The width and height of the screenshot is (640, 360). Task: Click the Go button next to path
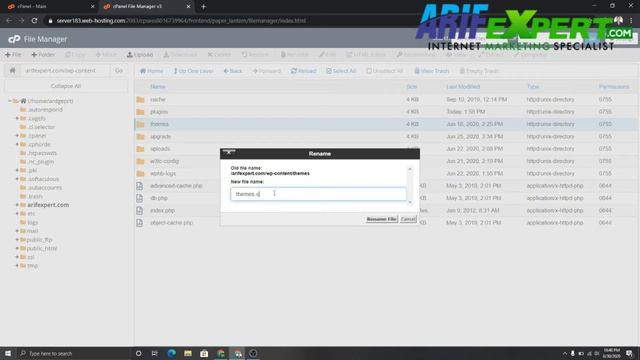tap(119, 71)
